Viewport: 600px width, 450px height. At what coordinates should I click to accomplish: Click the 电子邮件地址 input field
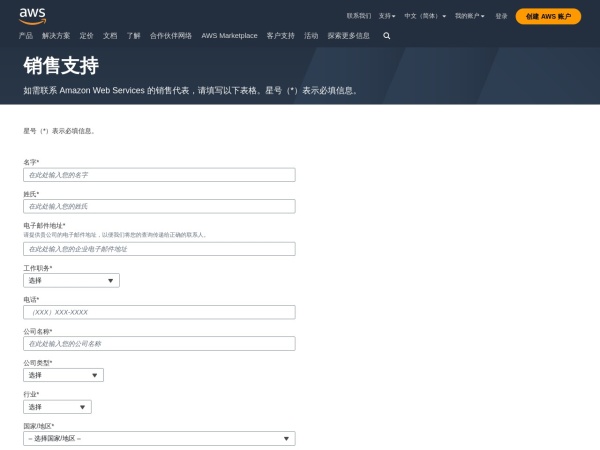tap(159, 248)
